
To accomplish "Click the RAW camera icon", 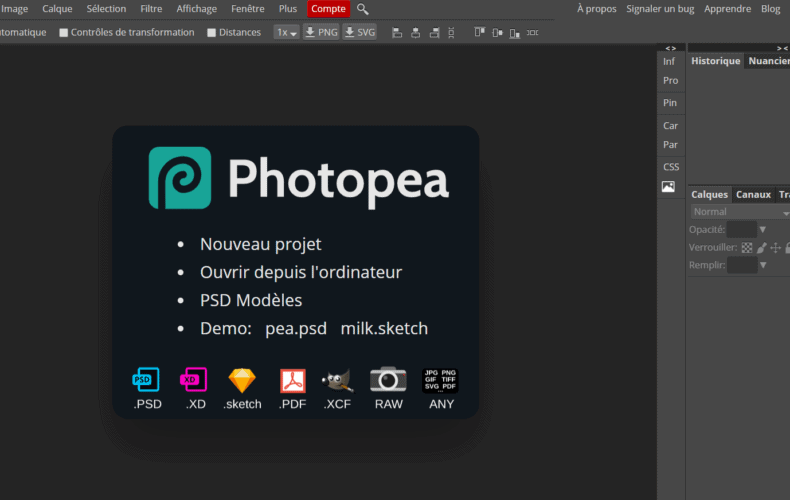I will [388, 379].
